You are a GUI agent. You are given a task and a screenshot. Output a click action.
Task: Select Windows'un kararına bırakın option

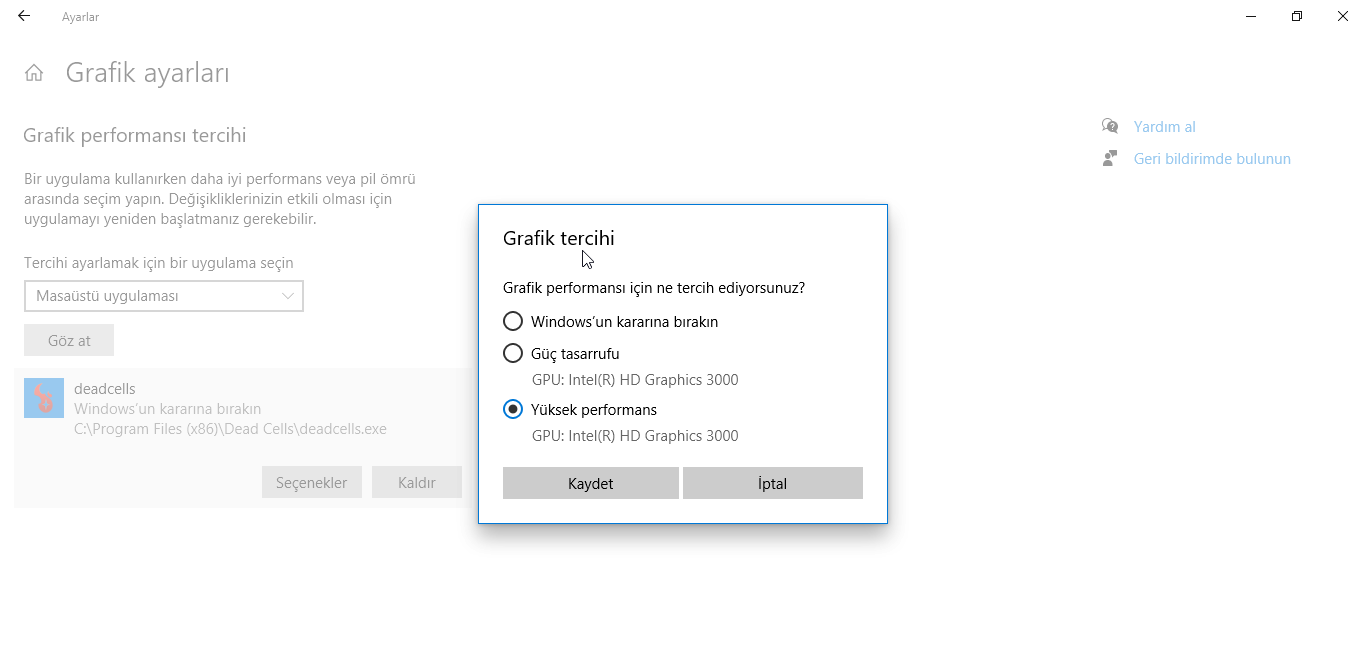(x=513, y=322)
